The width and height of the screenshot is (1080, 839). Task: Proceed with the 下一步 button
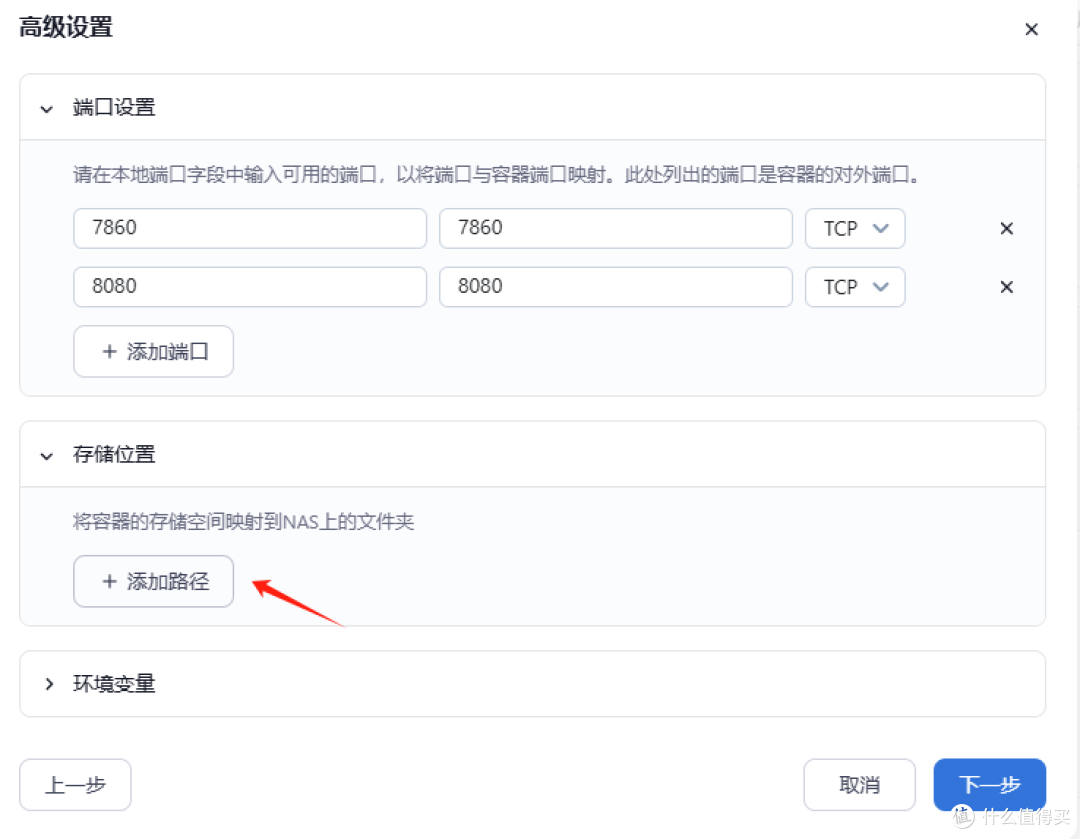click(989, 785)
